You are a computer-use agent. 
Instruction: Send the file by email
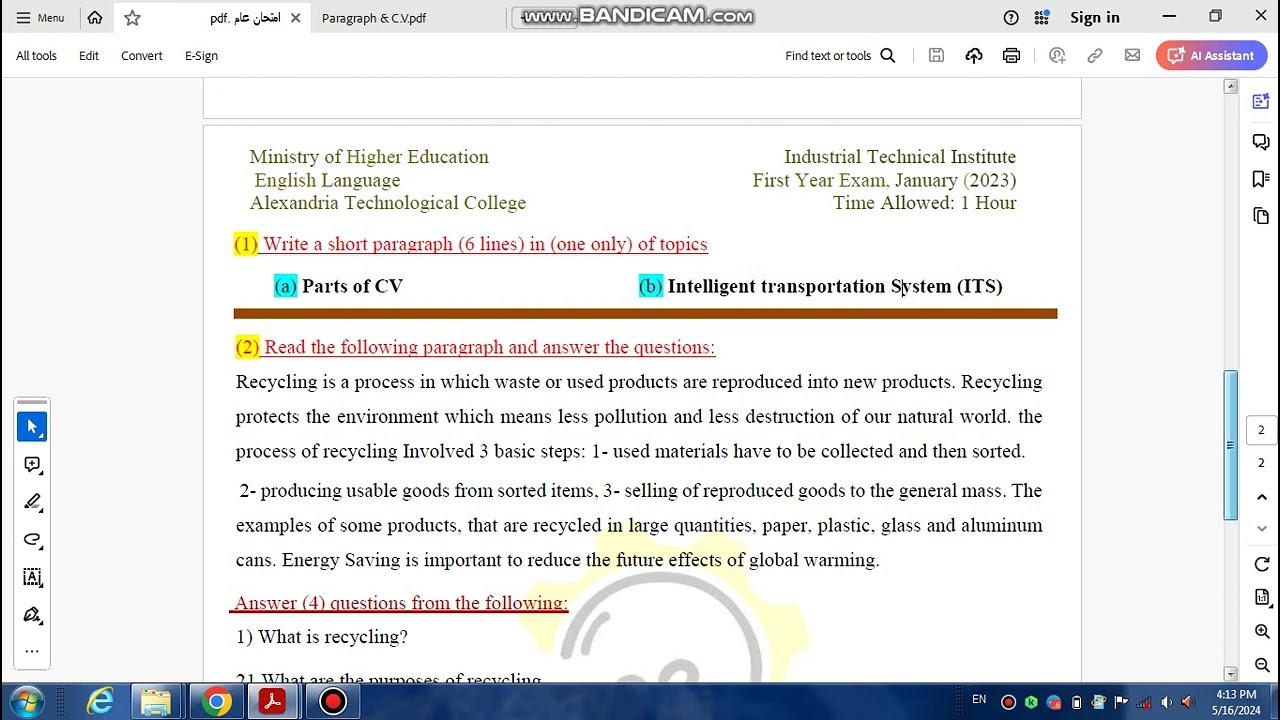pyautogui.click(x=1132, y=56)
